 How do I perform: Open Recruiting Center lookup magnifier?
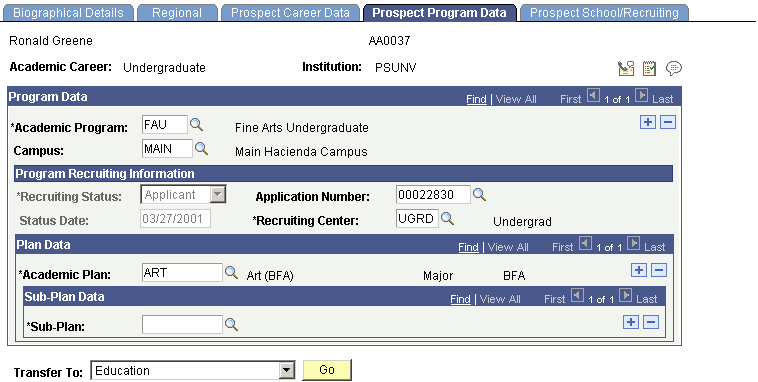click(x=448, y=219)
